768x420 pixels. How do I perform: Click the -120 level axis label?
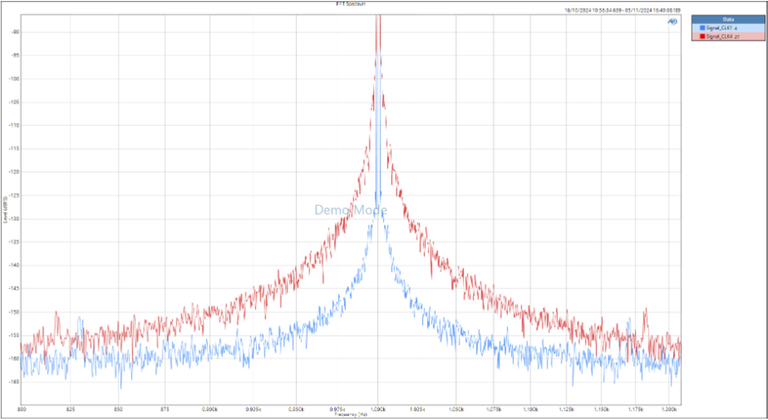coord(14,172)
